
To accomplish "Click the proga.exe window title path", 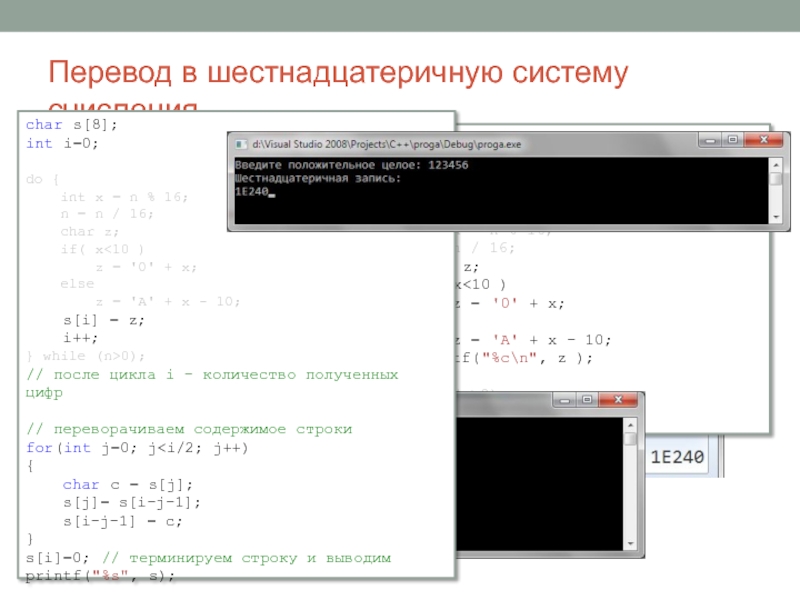I will pyautogui.click(x=387, y=144).
